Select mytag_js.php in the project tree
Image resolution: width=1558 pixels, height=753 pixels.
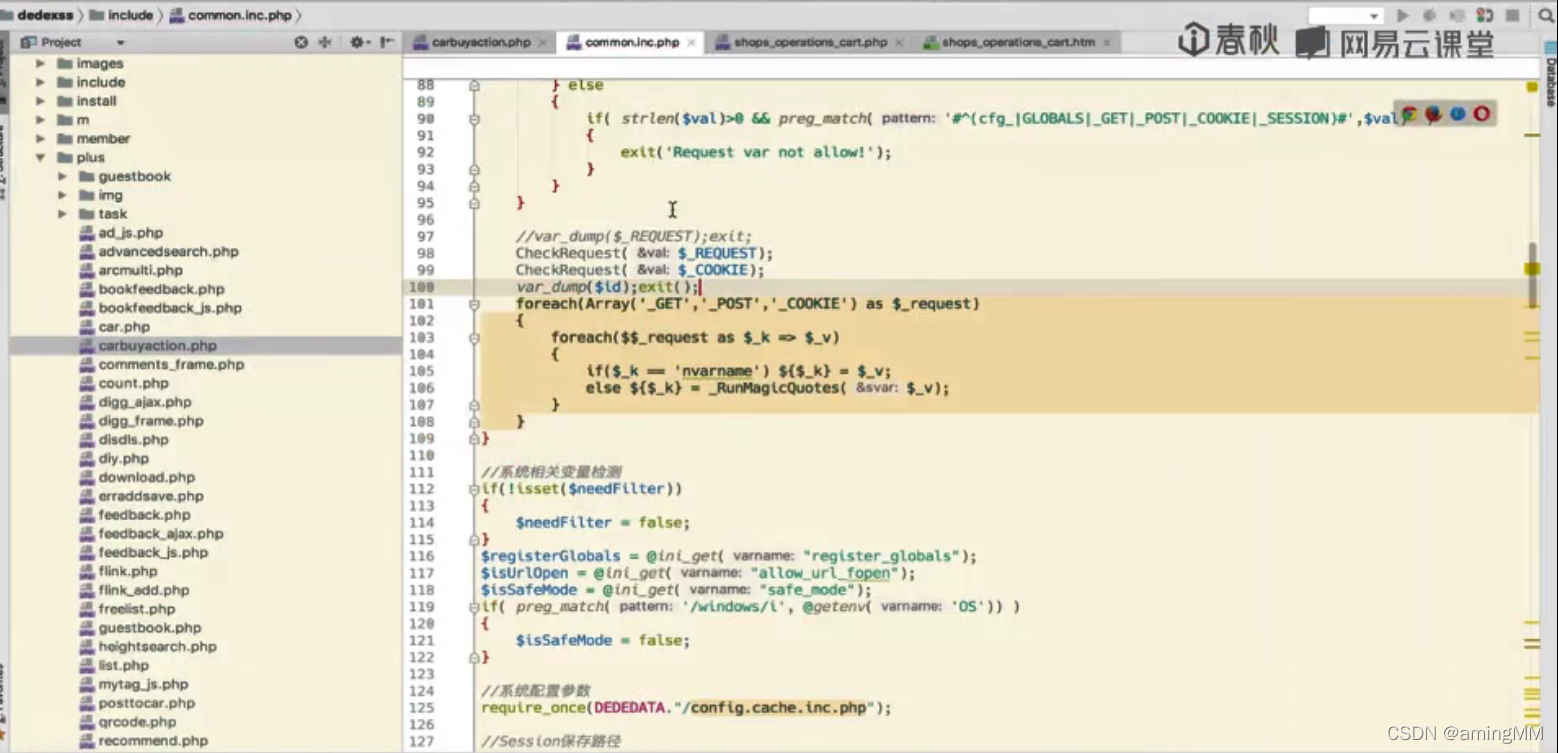143,684
